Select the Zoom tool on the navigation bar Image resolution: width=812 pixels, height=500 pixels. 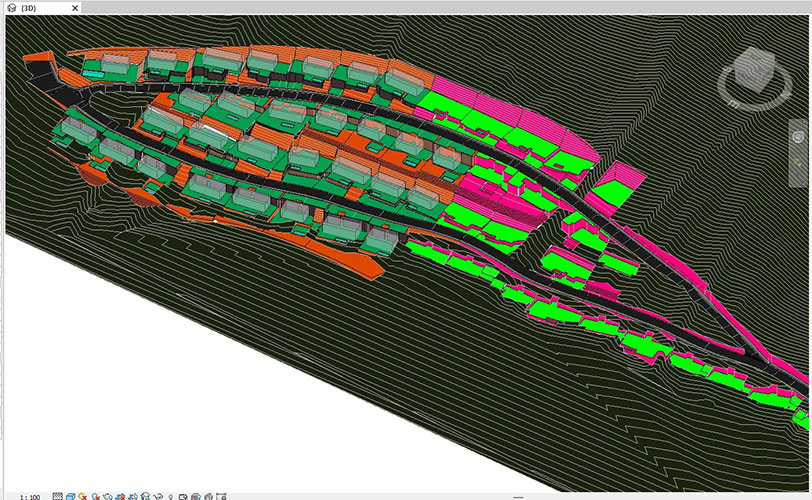coord(799,163)
